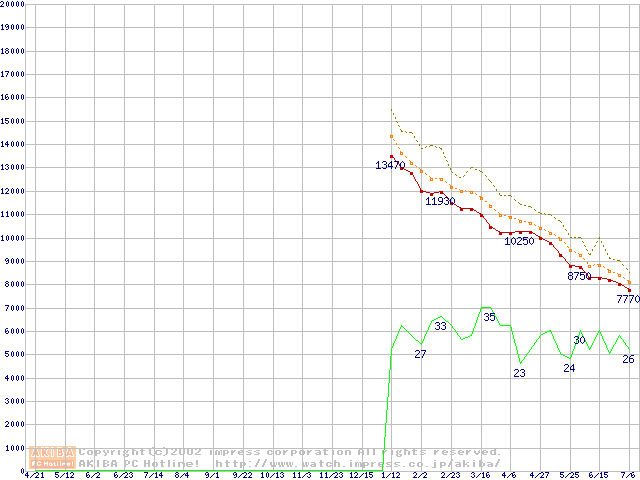Select the 11930 price data label
Viewport: 640px width, 480px height.
point(440,201)
